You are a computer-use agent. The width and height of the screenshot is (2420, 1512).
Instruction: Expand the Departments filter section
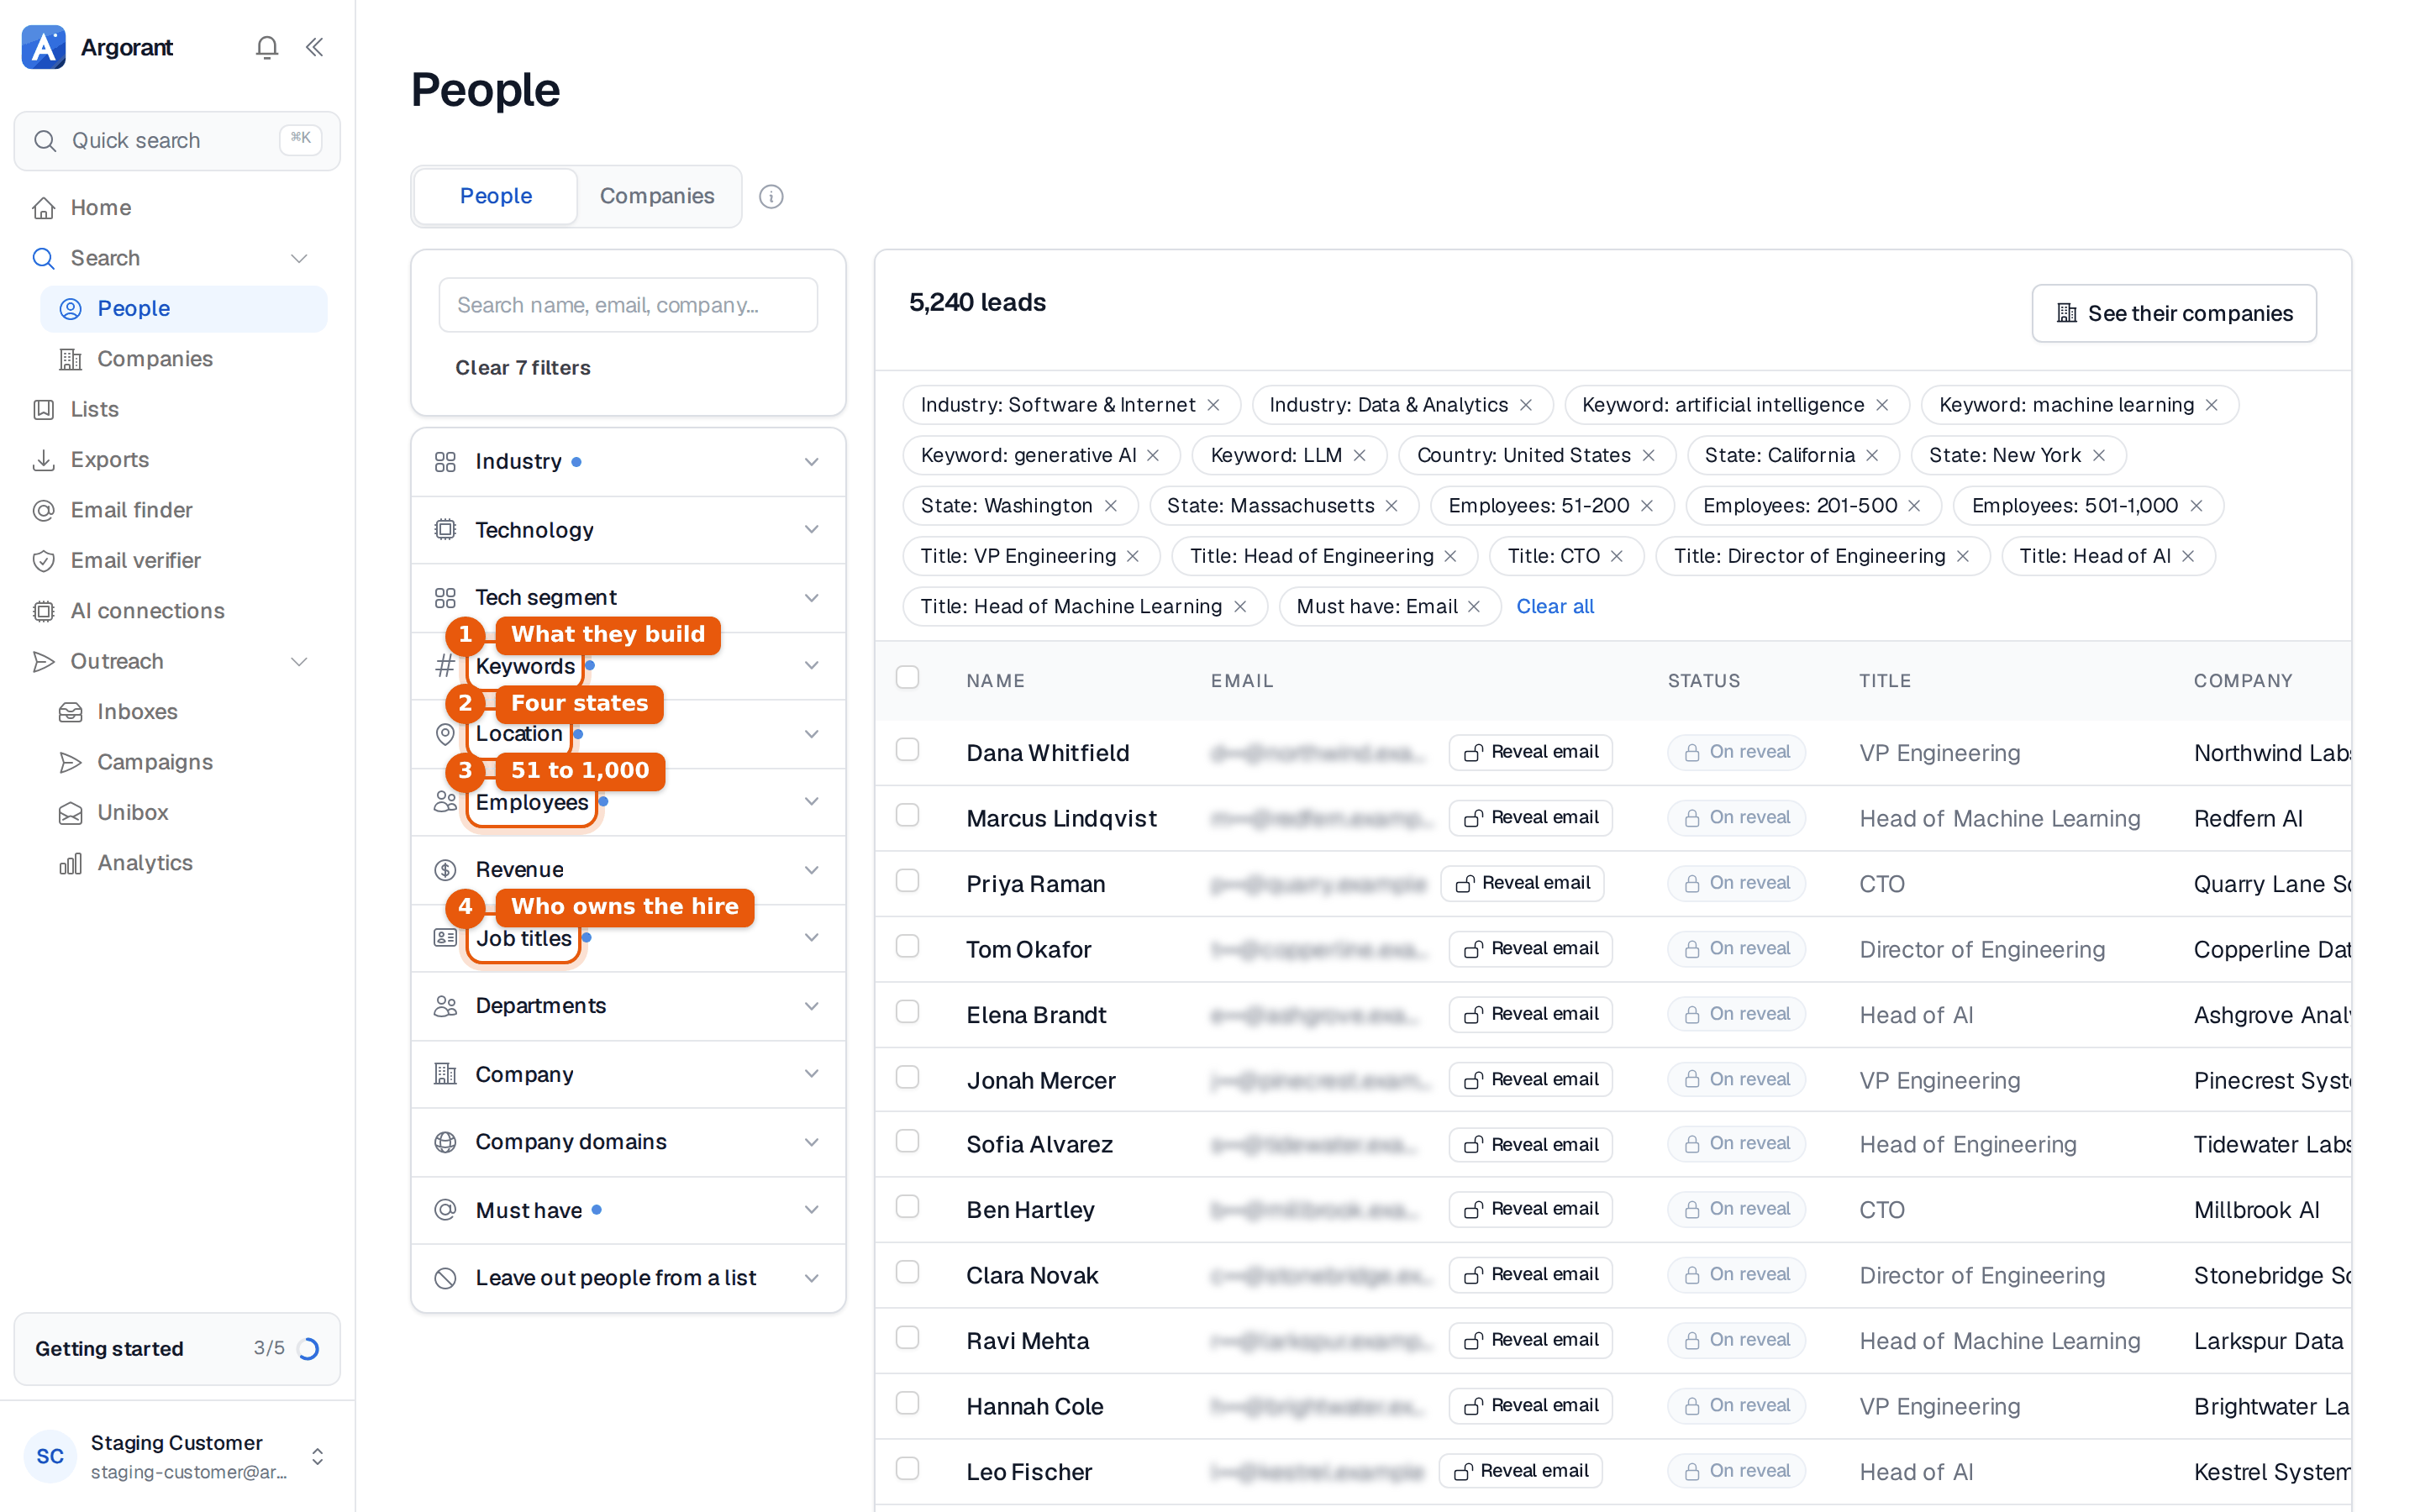coord(628,1006)
